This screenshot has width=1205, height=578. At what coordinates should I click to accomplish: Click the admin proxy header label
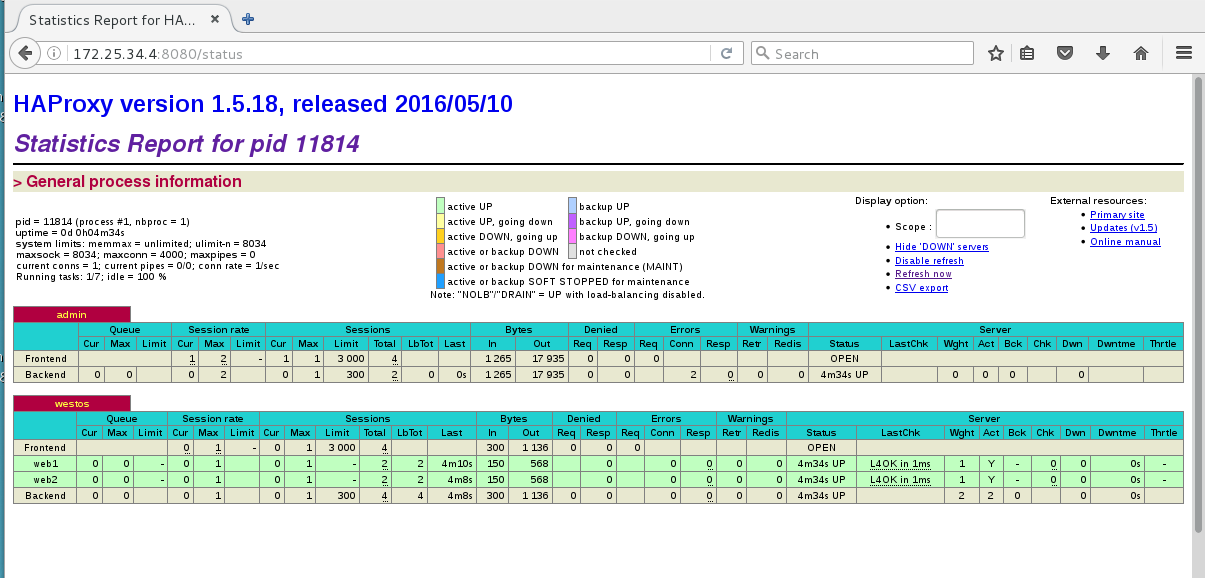(x=71, y=315)
